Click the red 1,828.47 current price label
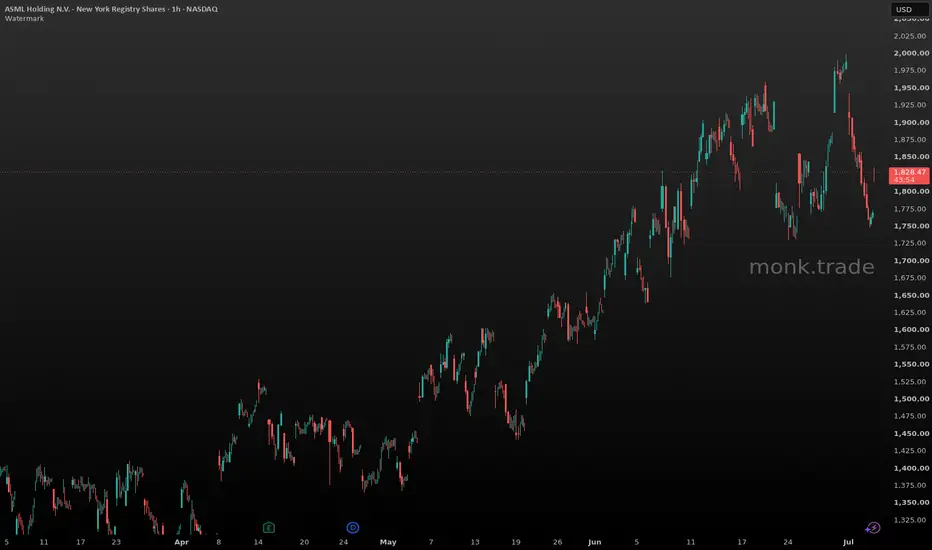The width and height of the screenshot is (932, 550). (x=909, y=175)
